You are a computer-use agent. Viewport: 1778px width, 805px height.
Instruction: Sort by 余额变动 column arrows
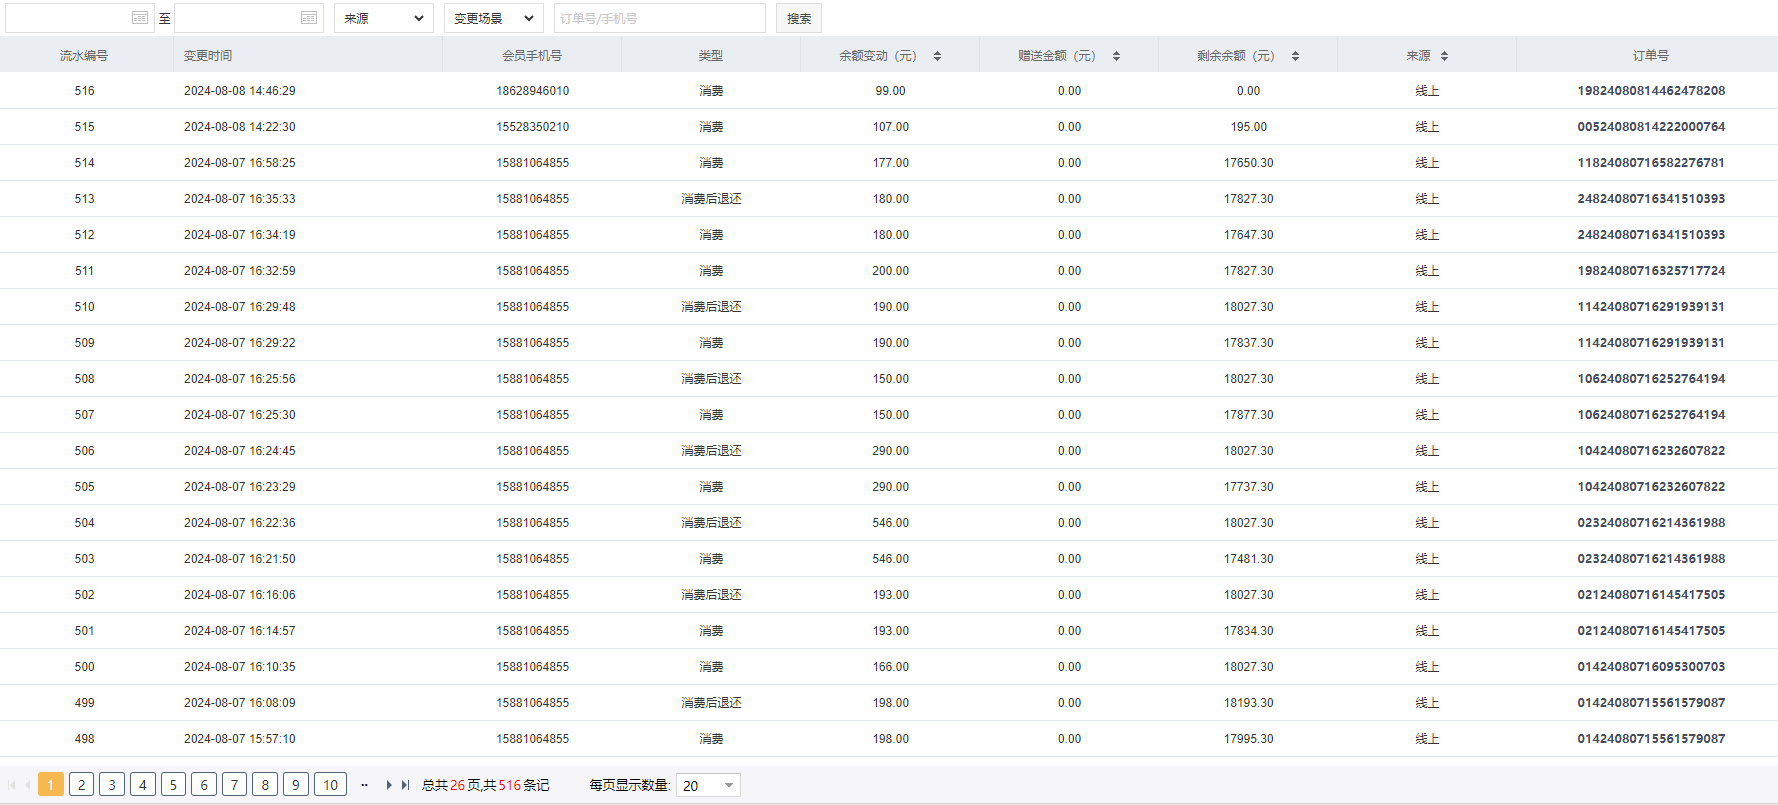pyautogui.click(x=937, y=56)
